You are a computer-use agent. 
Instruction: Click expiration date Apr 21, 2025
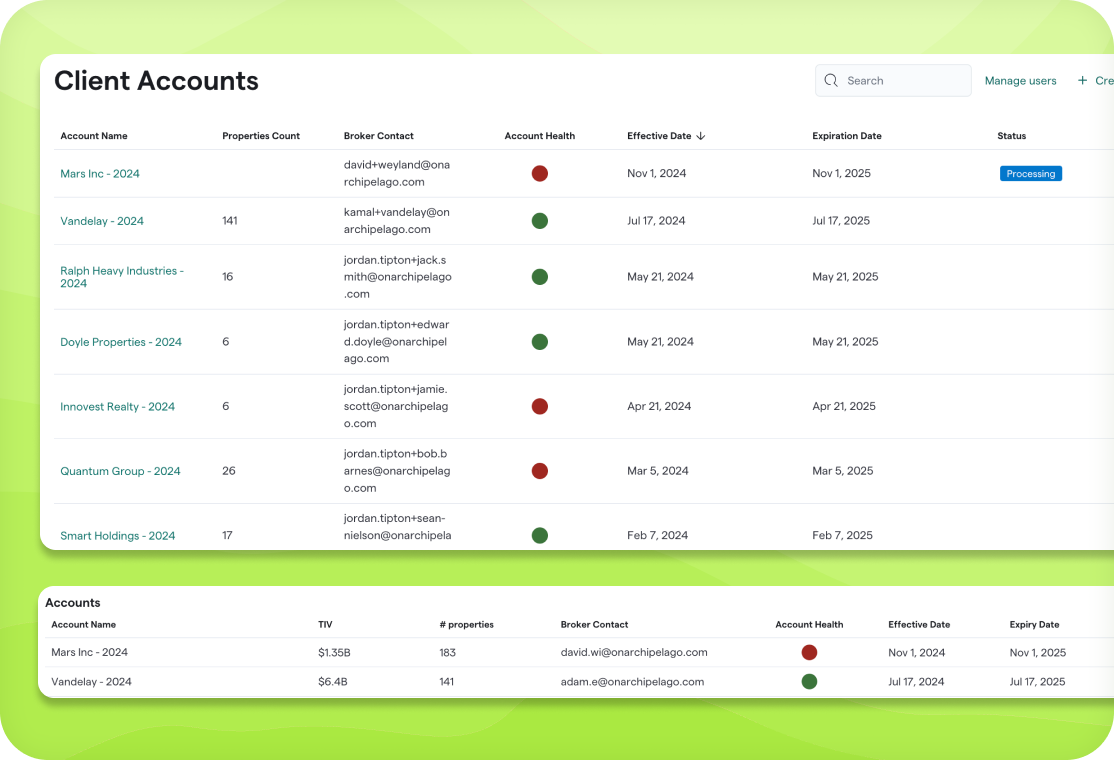[844, 406]
